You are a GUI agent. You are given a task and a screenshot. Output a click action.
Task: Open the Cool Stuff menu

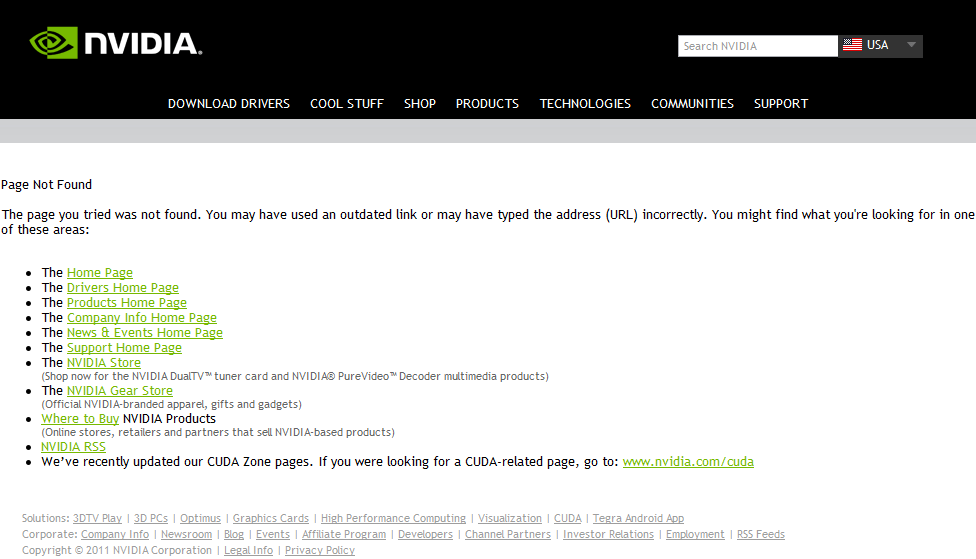click(x=347, y=104)
